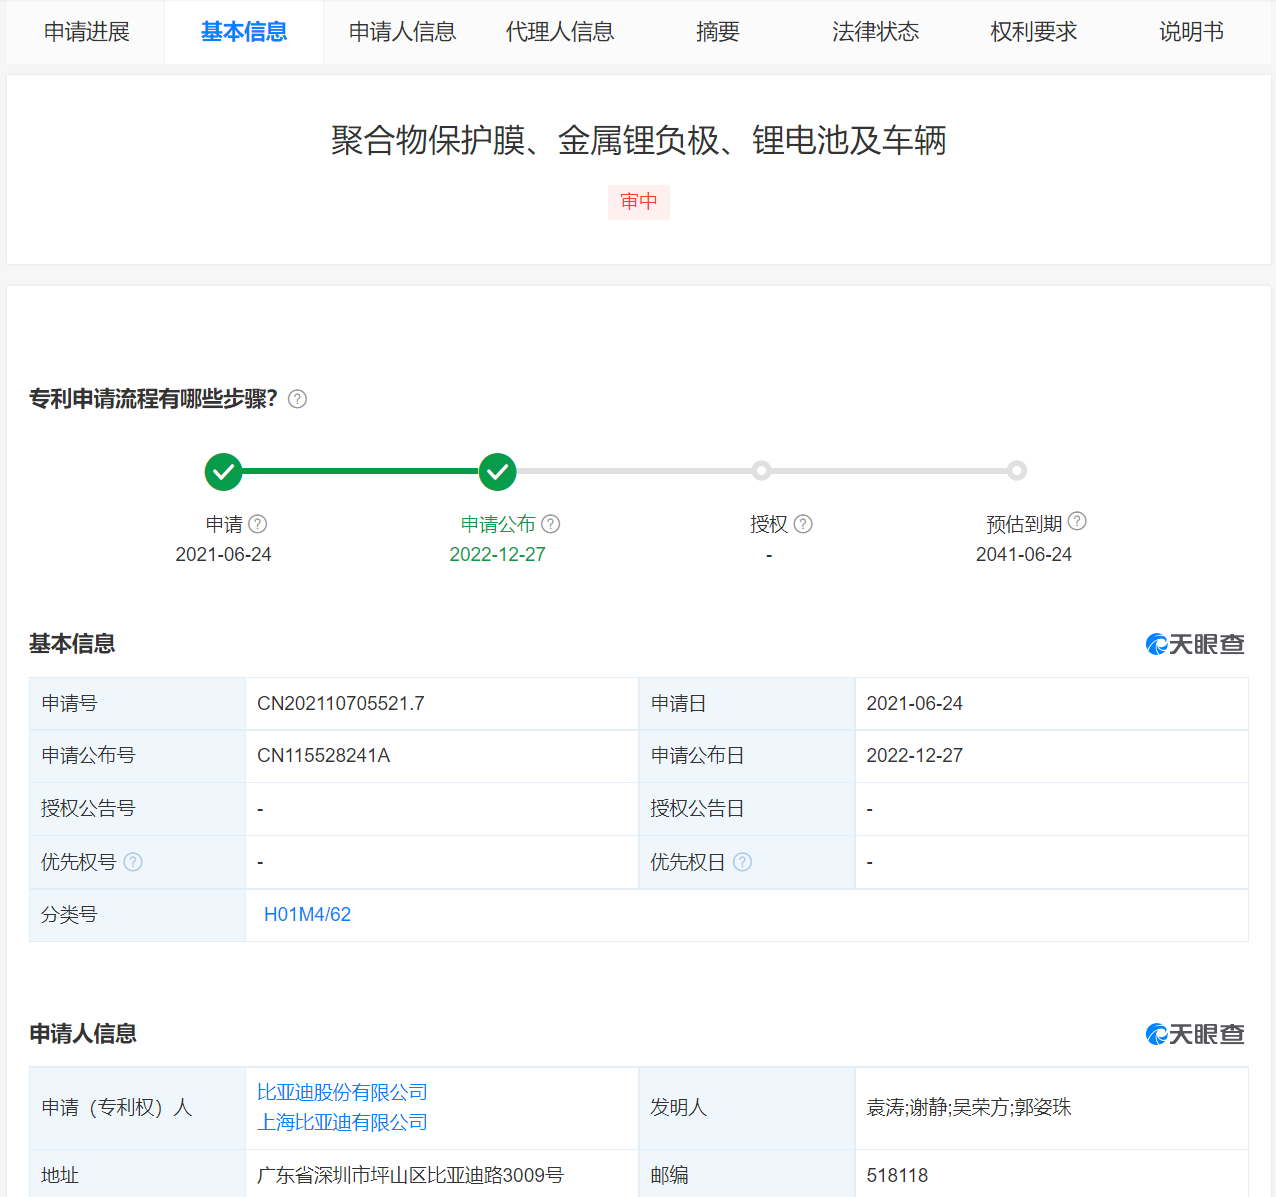The width and height of the screenshot is (1276, 1197).
Task: Click the 申请公布 green step label
Action: tap(498, 524)
